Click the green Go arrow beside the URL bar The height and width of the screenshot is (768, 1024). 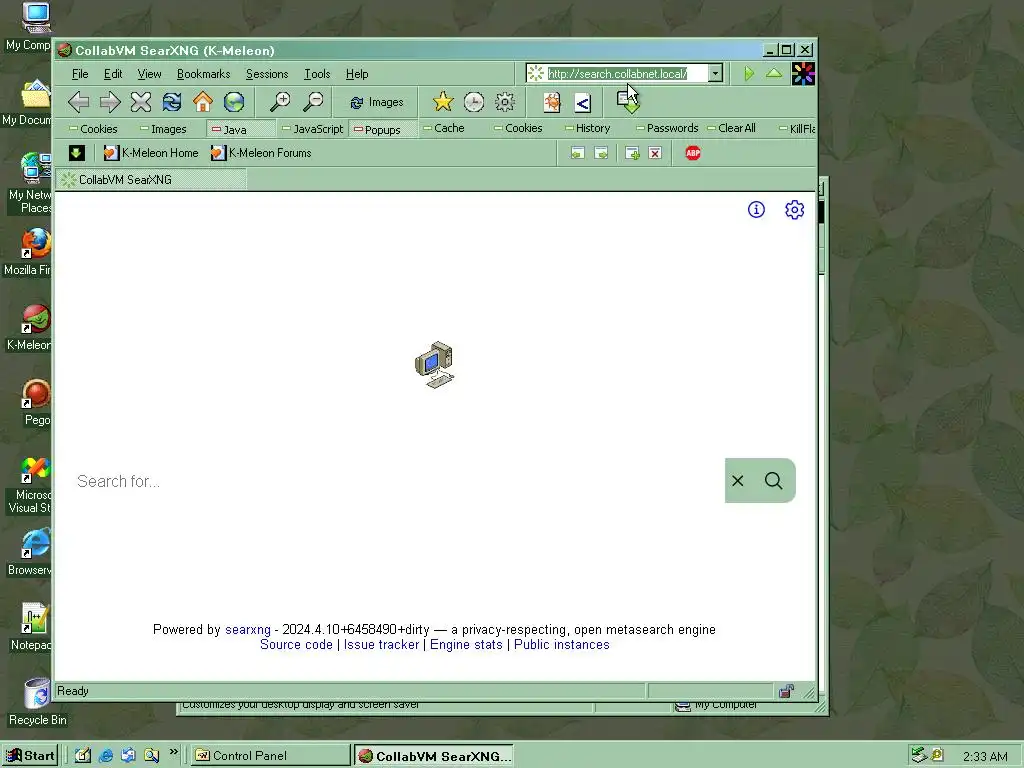pos(749,73)
